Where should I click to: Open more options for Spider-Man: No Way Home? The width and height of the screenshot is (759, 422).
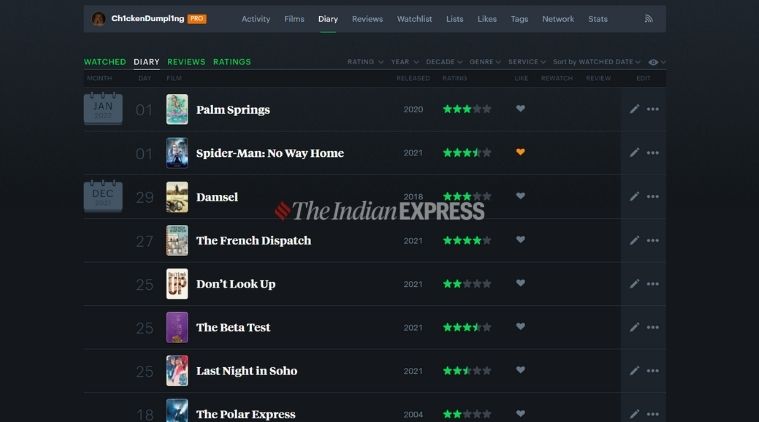pos(653,153)
